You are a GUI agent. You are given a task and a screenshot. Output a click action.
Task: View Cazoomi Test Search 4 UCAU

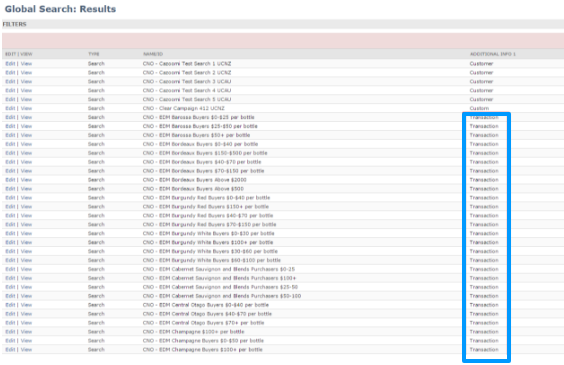[x=26, y=91]
